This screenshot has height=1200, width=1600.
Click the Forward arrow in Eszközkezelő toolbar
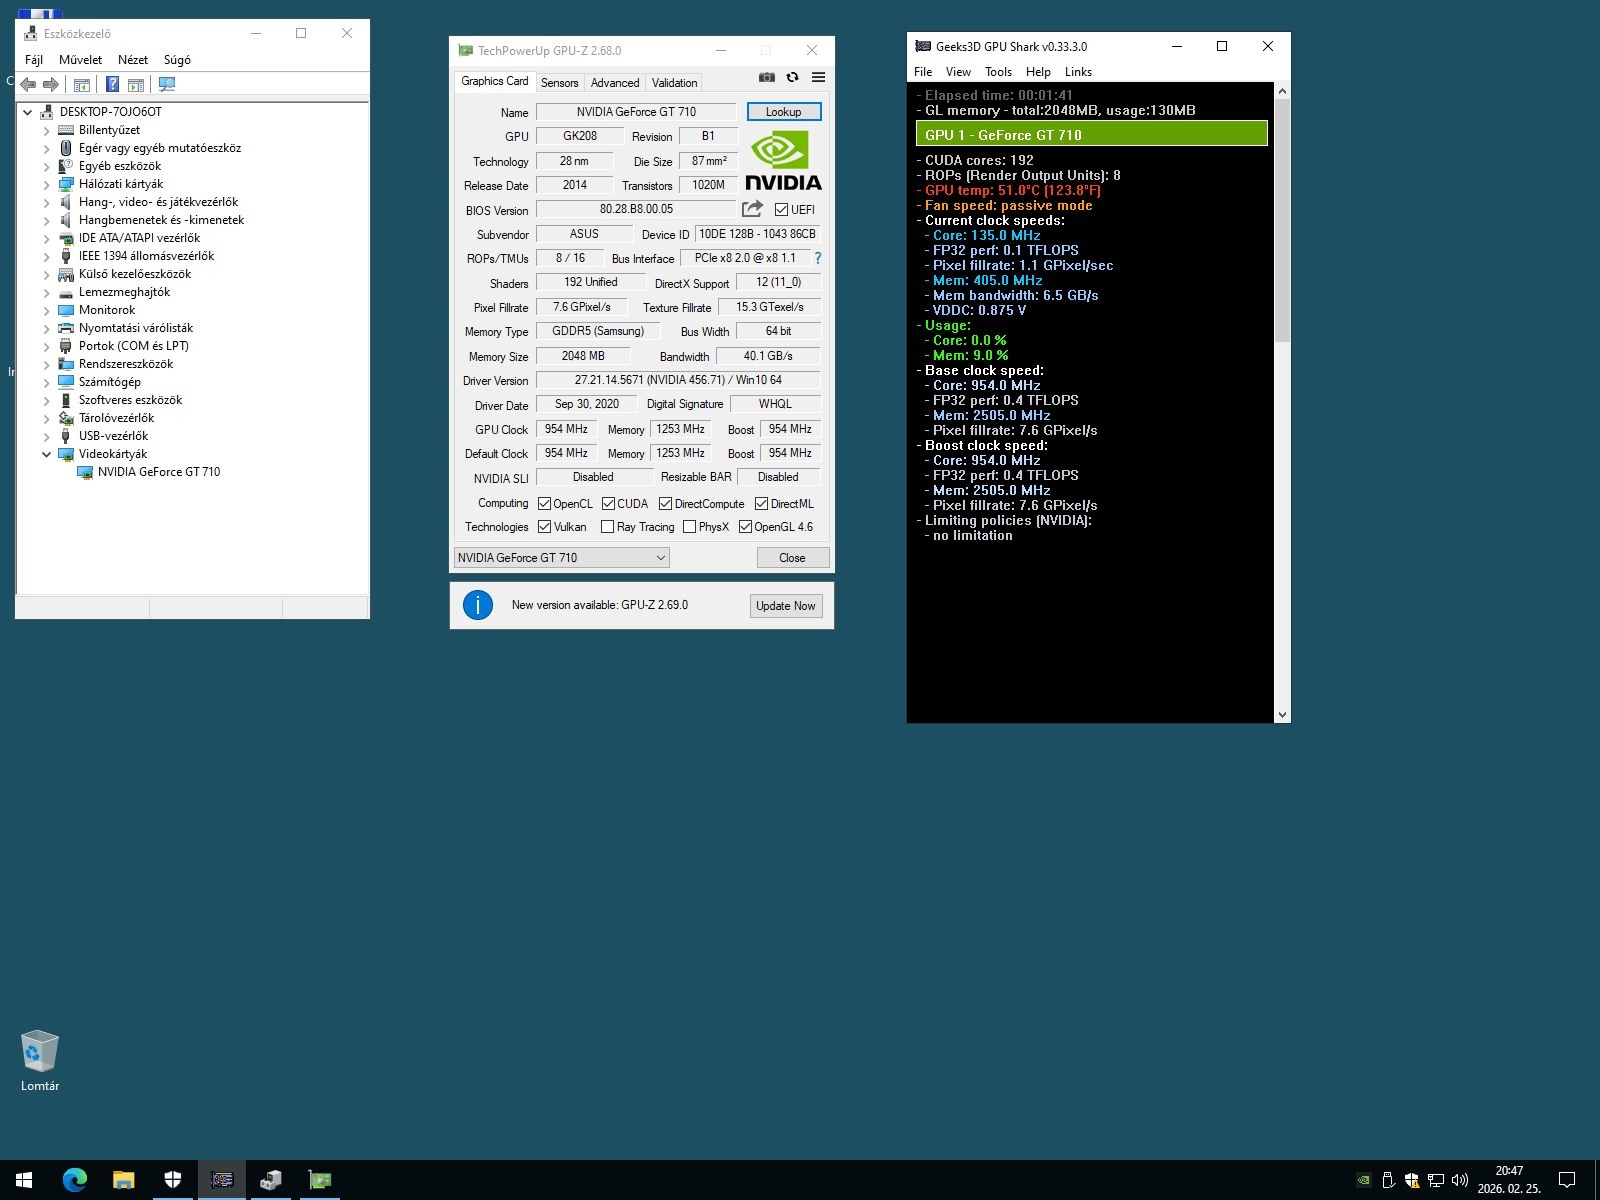51,85
